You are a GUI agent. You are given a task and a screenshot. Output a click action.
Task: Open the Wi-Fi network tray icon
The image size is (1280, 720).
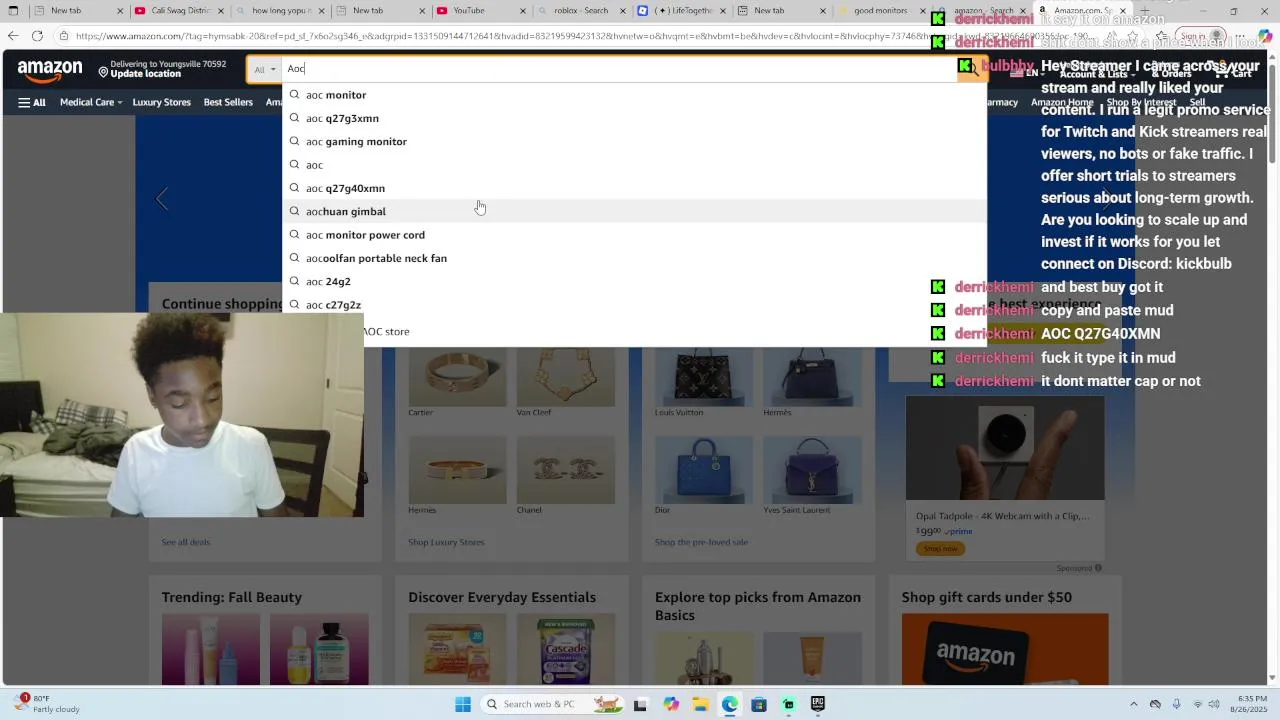tap(1198, 704)
